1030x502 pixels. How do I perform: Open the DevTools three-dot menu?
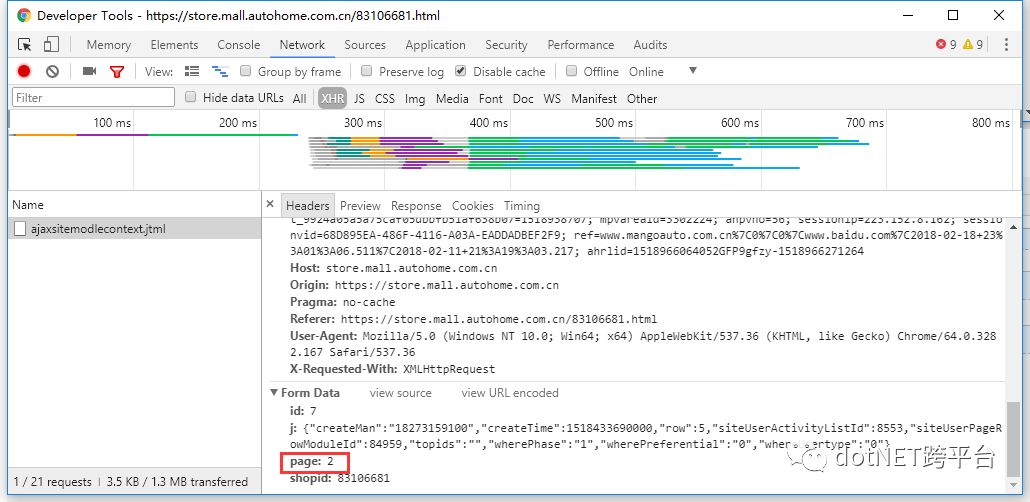1006,45
